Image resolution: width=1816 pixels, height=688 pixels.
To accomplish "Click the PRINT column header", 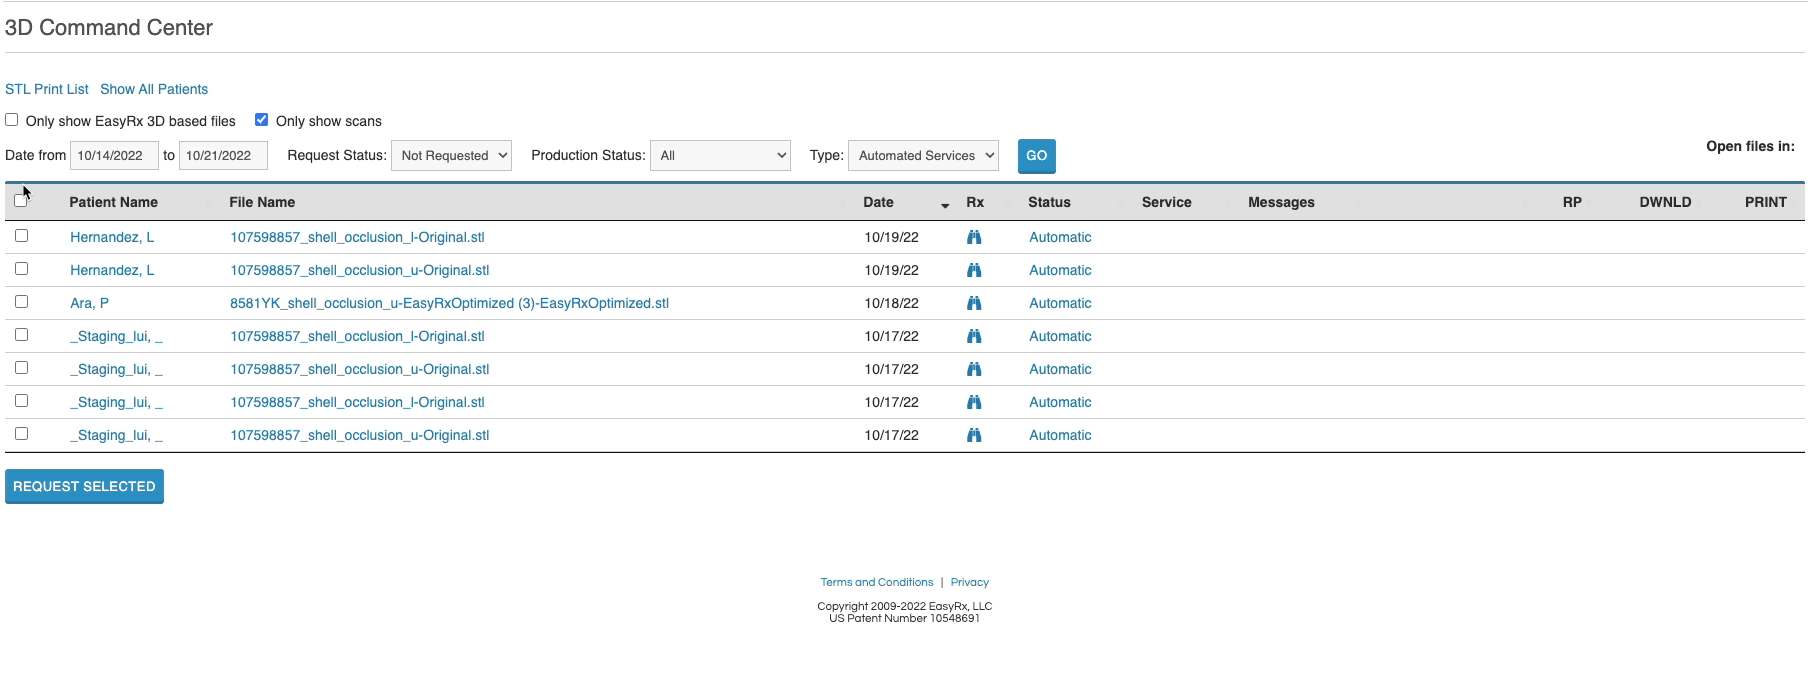I will click(1766, 203).
